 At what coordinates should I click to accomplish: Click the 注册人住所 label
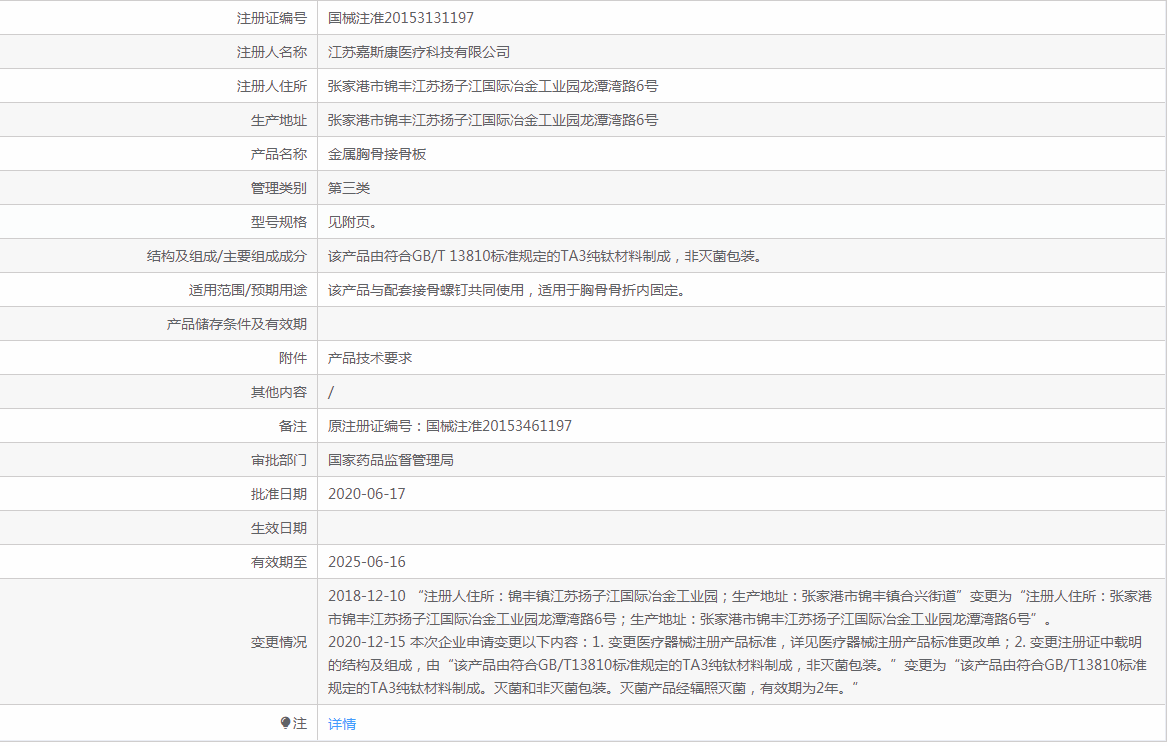(272, 86)
